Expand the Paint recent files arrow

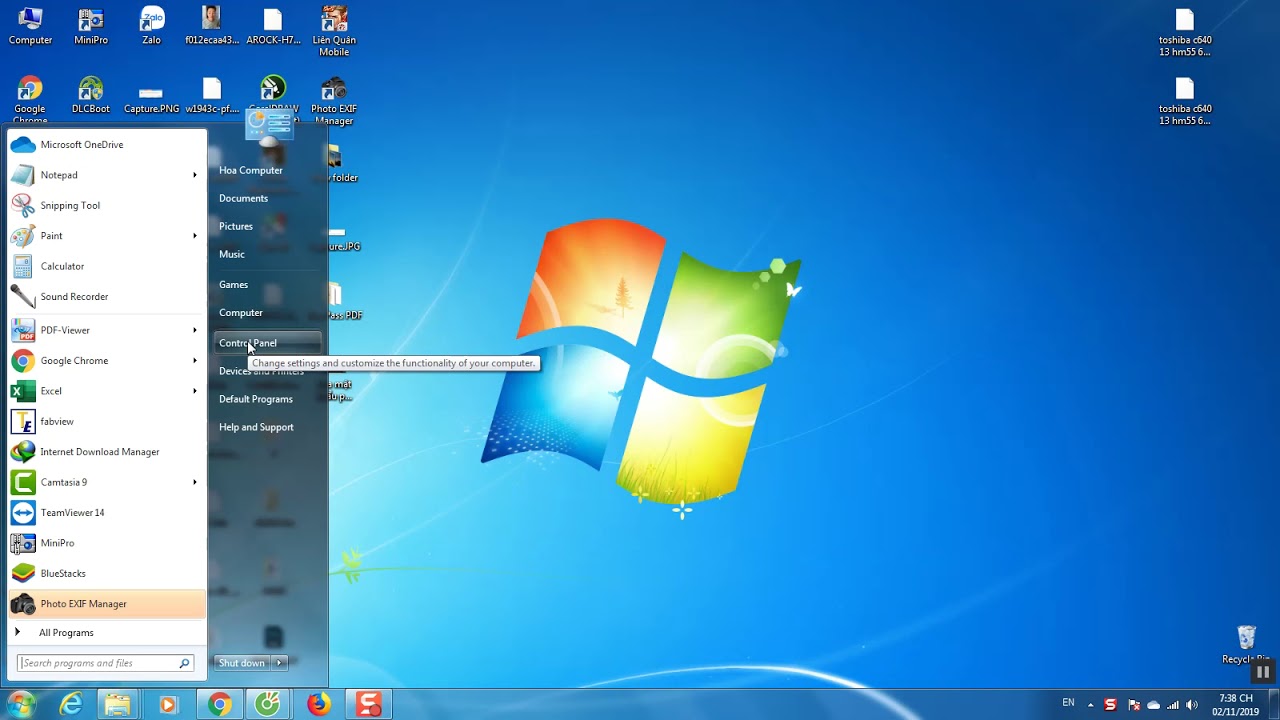coord(195,236)
